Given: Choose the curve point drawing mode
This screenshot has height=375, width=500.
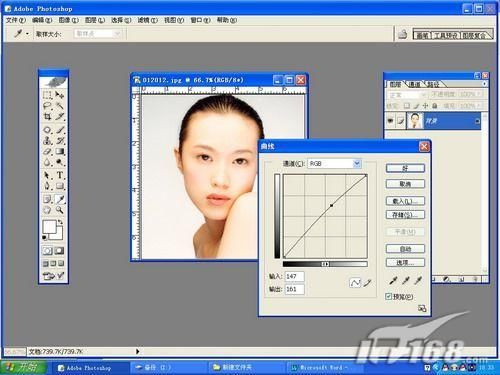Looking at the screenshot, I should pos(355,283).
